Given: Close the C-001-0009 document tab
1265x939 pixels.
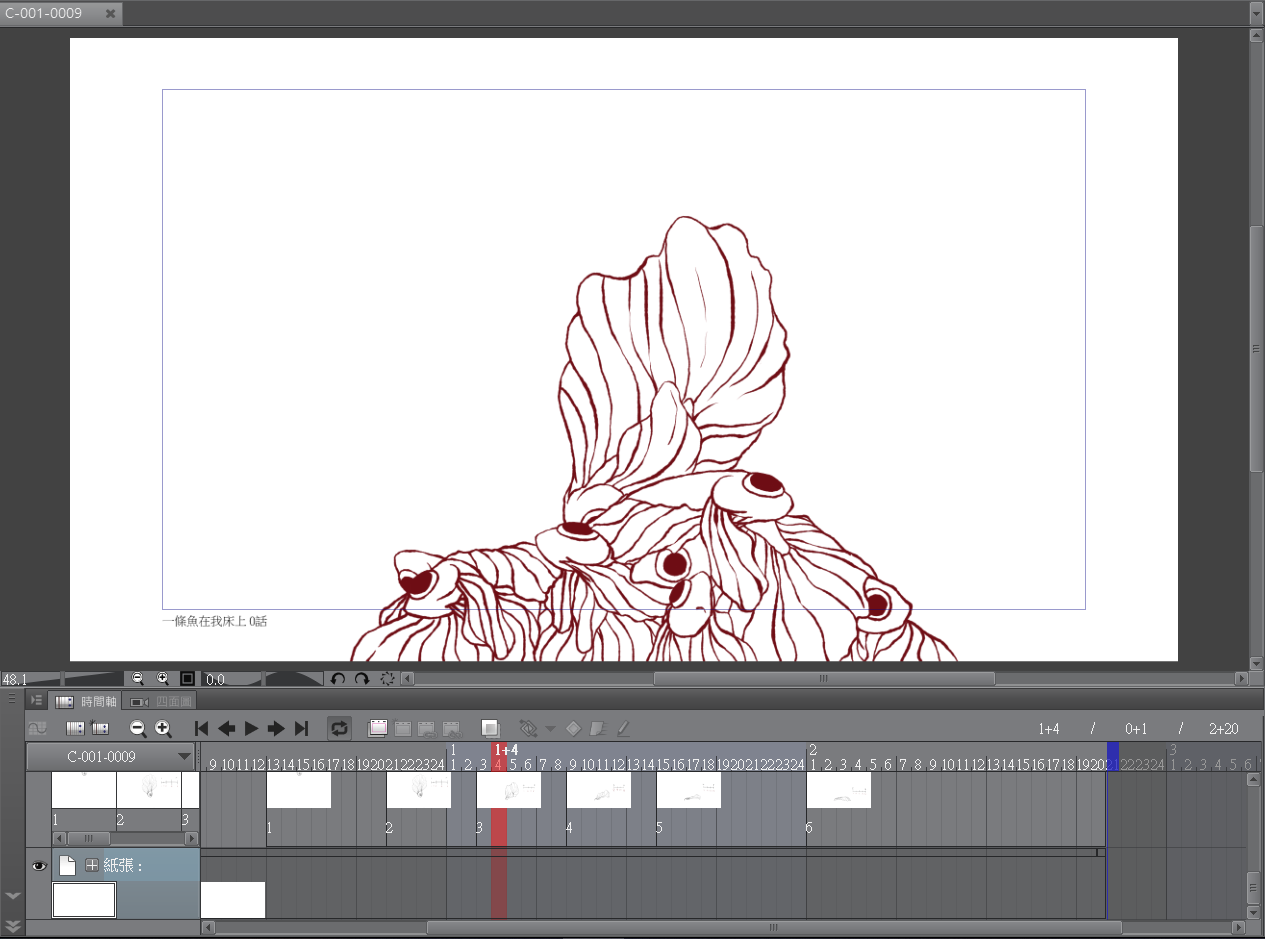Looking at the screenshot, I should coord(110,14).
